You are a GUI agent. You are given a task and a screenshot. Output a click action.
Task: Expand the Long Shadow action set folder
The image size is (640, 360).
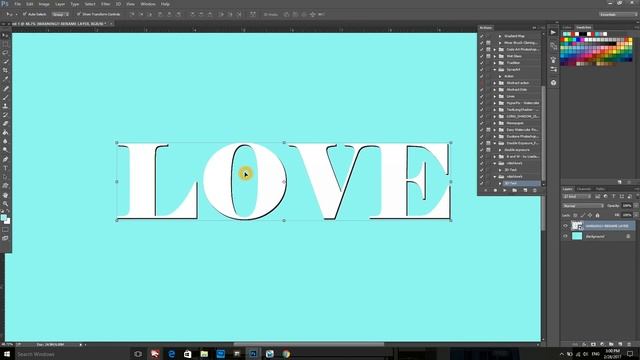pos(495,116)
